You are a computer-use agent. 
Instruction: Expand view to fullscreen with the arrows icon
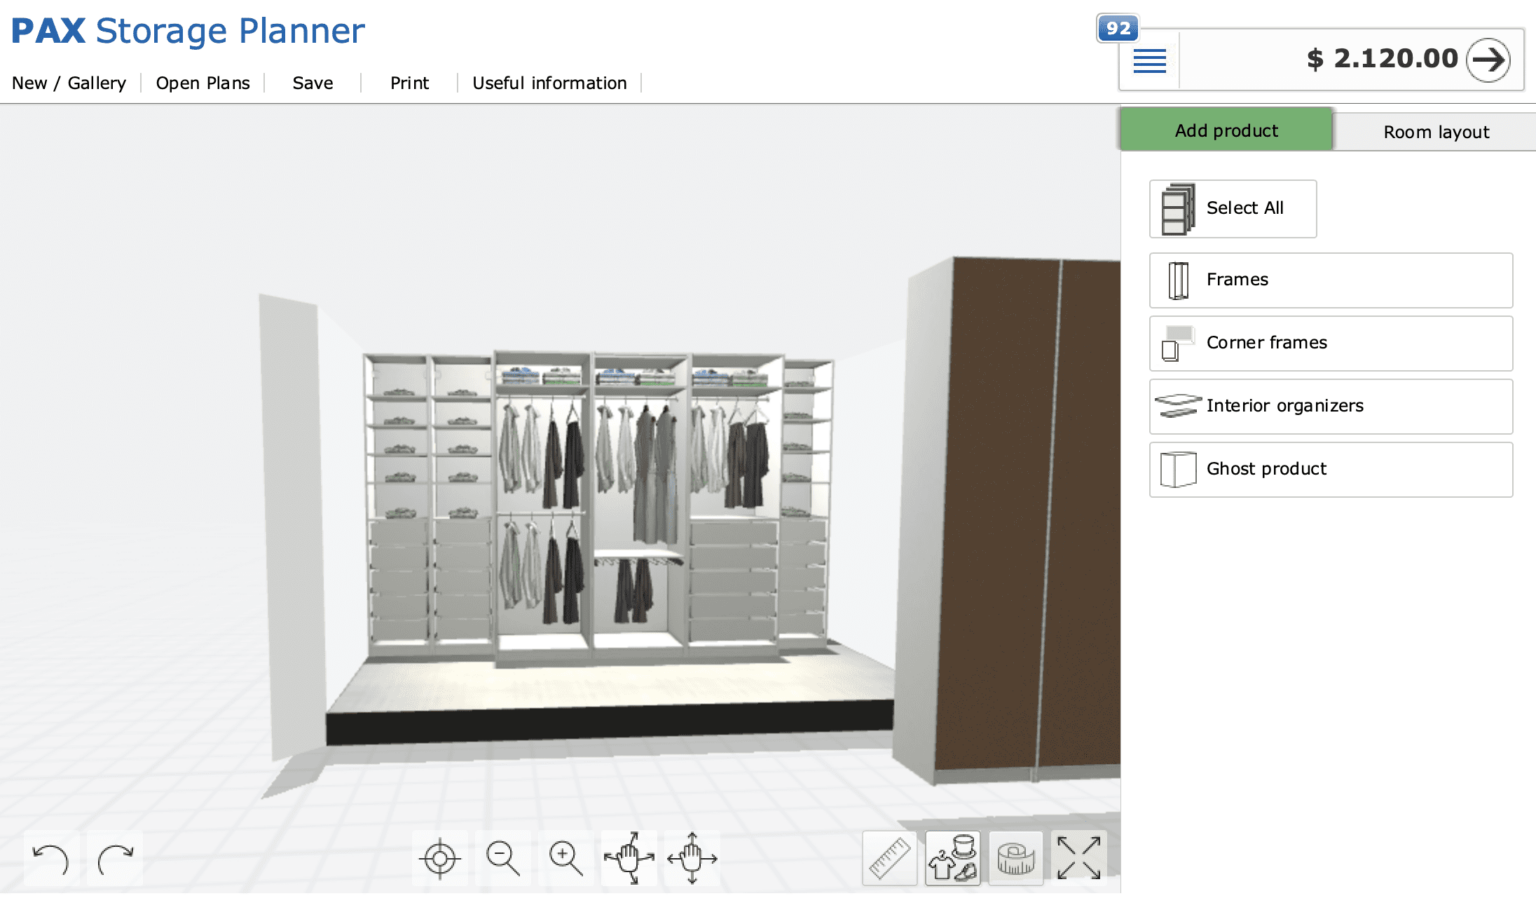pos(1079,856)
